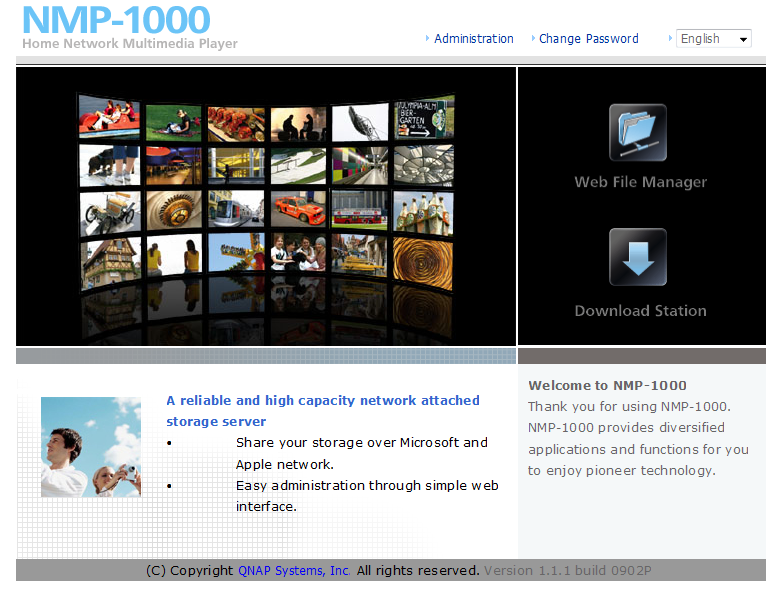Click 'Easy administration through simple web' bullet
The height and width of the screenshot is (599, 781).
(367, 496)
